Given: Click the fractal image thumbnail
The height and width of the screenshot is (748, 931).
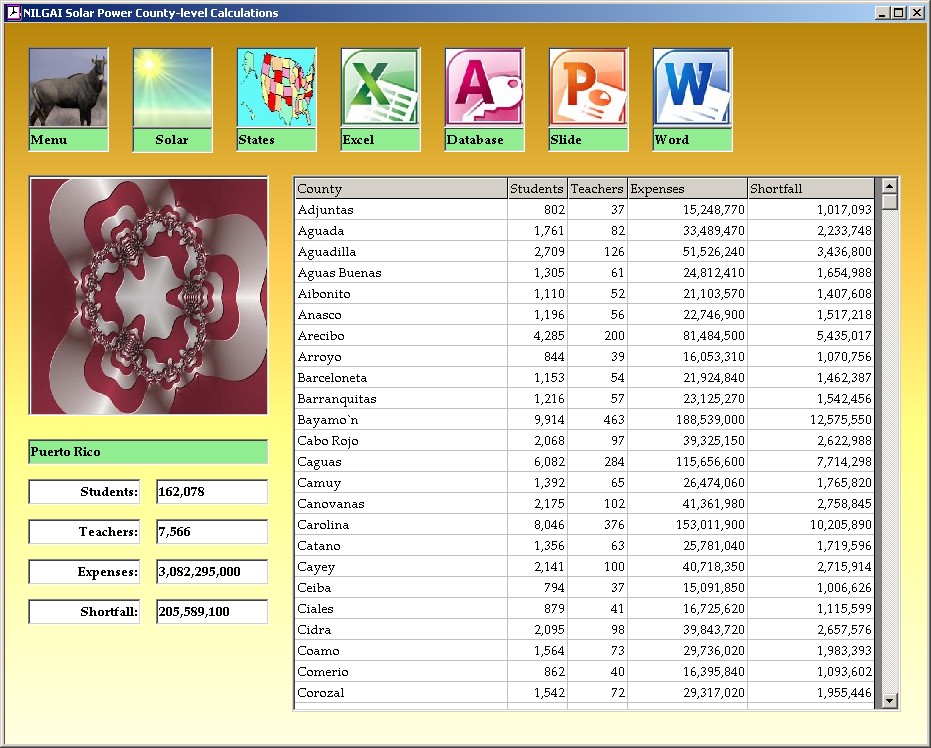Looking at the screenshot, I should (149, 296).
